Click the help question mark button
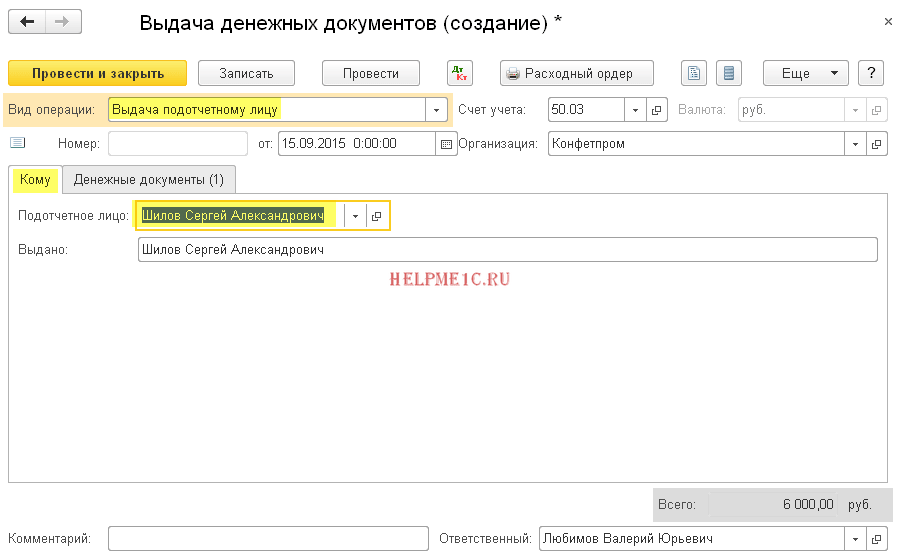 (872, 73)
